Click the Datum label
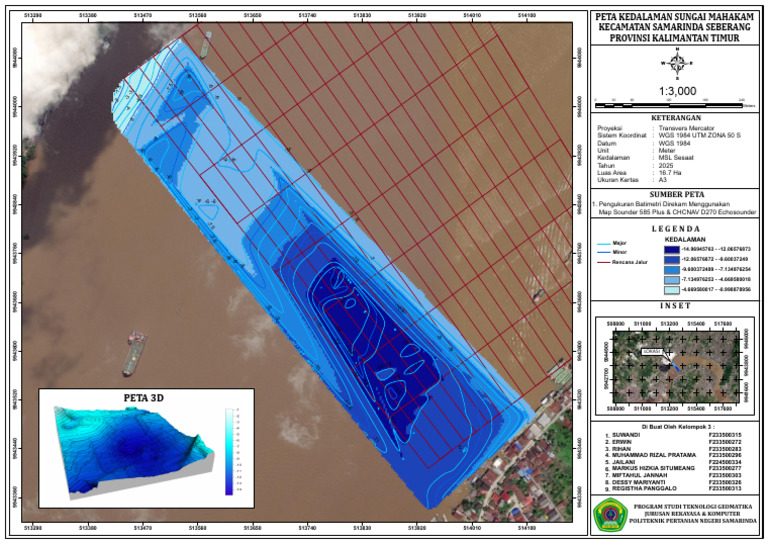Screen dimensions: 768x544 [606, 143]
